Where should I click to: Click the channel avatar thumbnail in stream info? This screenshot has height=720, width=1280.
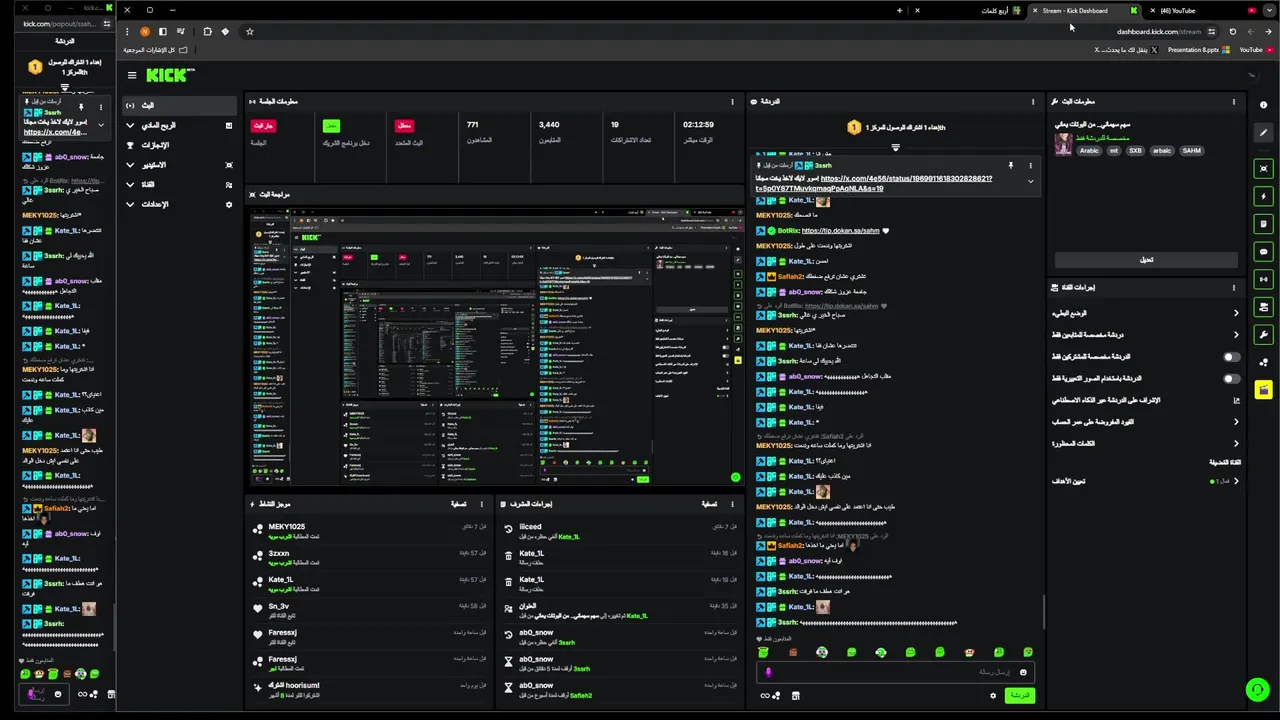[1063, 143]
